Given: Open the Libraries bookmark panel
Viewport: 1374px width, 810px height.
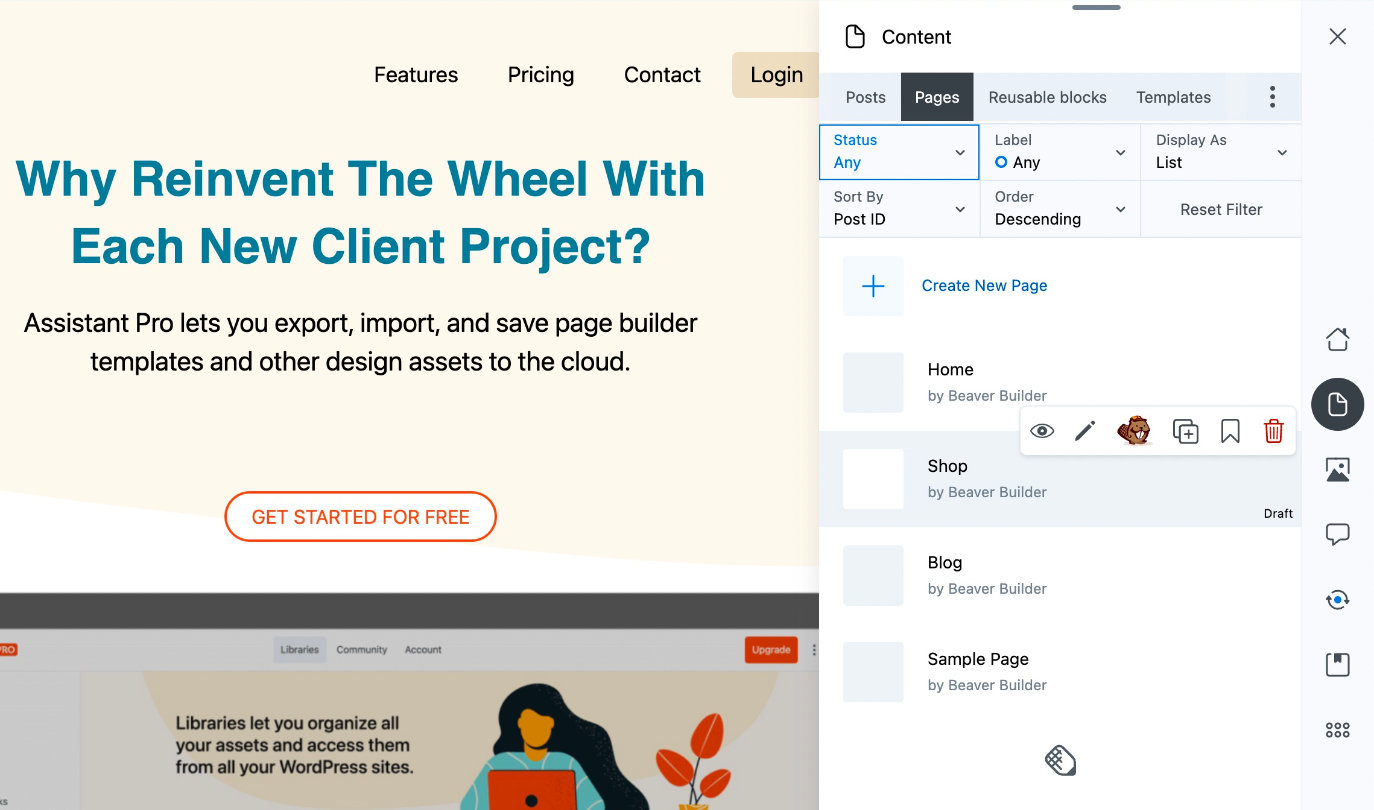Looking at the screenshot, I should pos(1337,664).
